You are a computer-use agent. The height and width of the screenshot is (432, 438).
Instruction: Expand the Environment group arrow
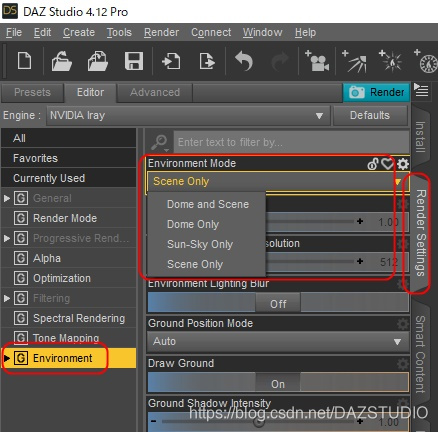click(x=7, y=358)
